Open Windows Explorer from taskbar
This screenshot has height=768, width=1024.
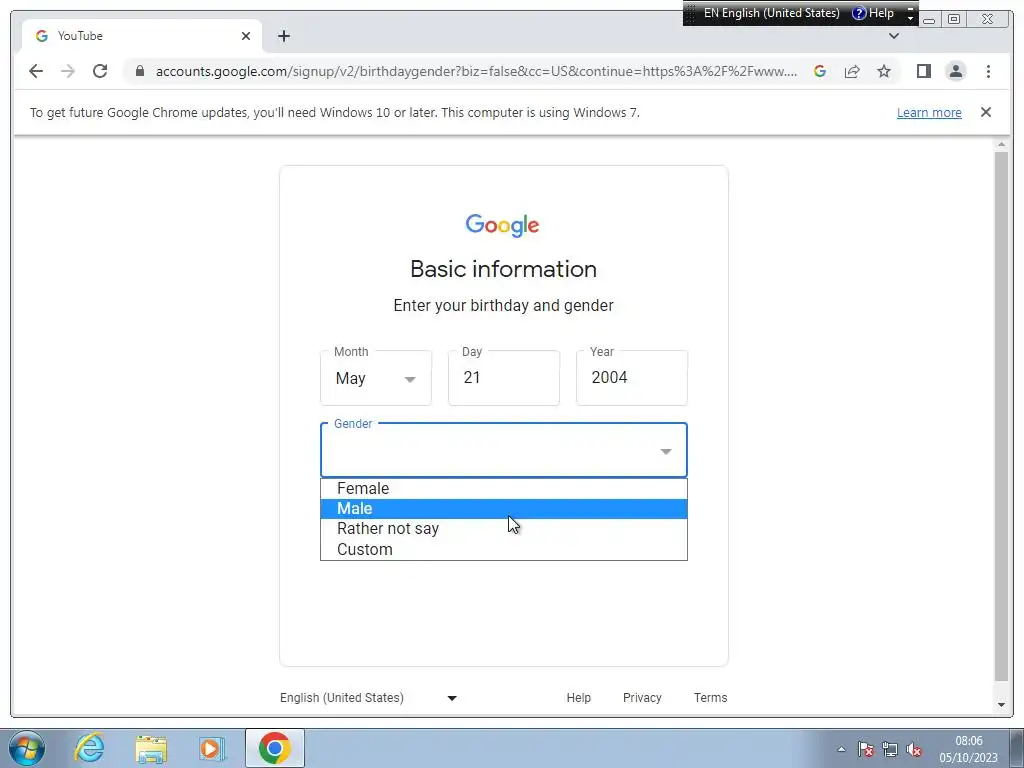tap(151, 748)
